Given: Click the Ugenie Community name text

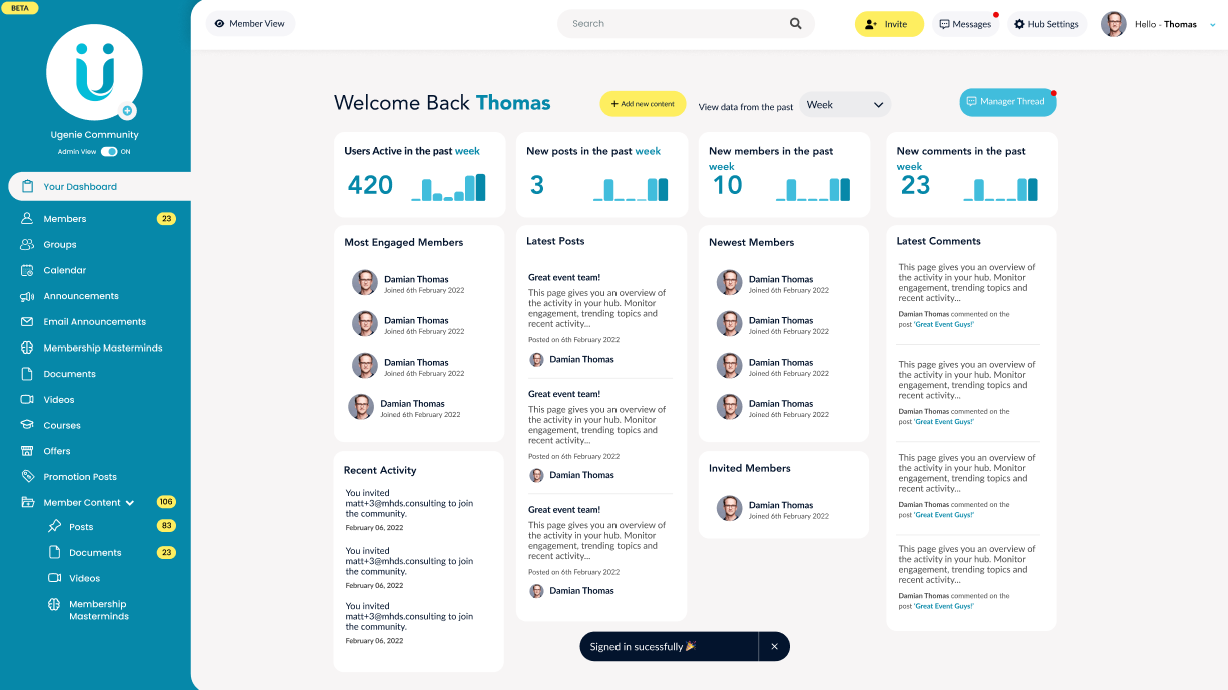Looking at the screenshot, I should [95, 135].
